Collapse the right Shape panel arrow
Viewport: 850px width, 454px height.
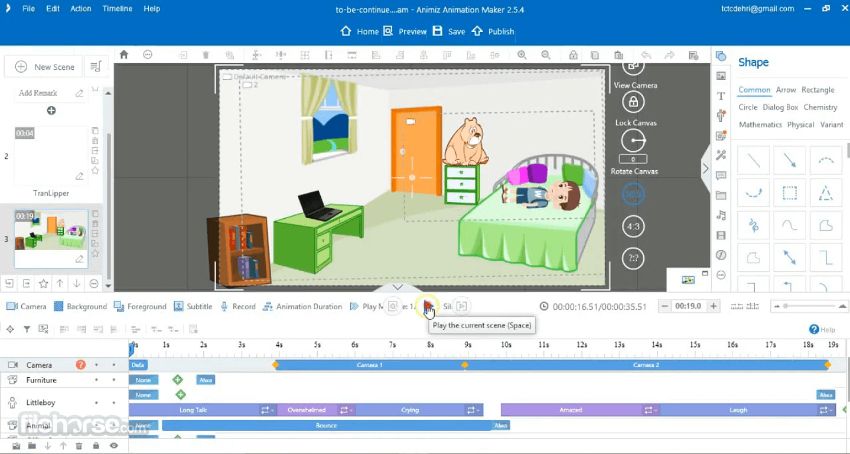tap(704, 154)
